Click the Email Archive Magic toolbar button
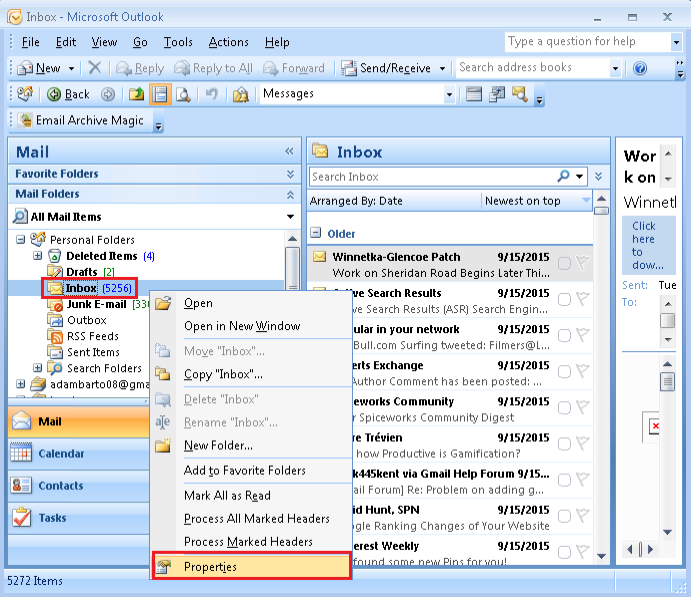691x597 pixels. coord(82,120)
